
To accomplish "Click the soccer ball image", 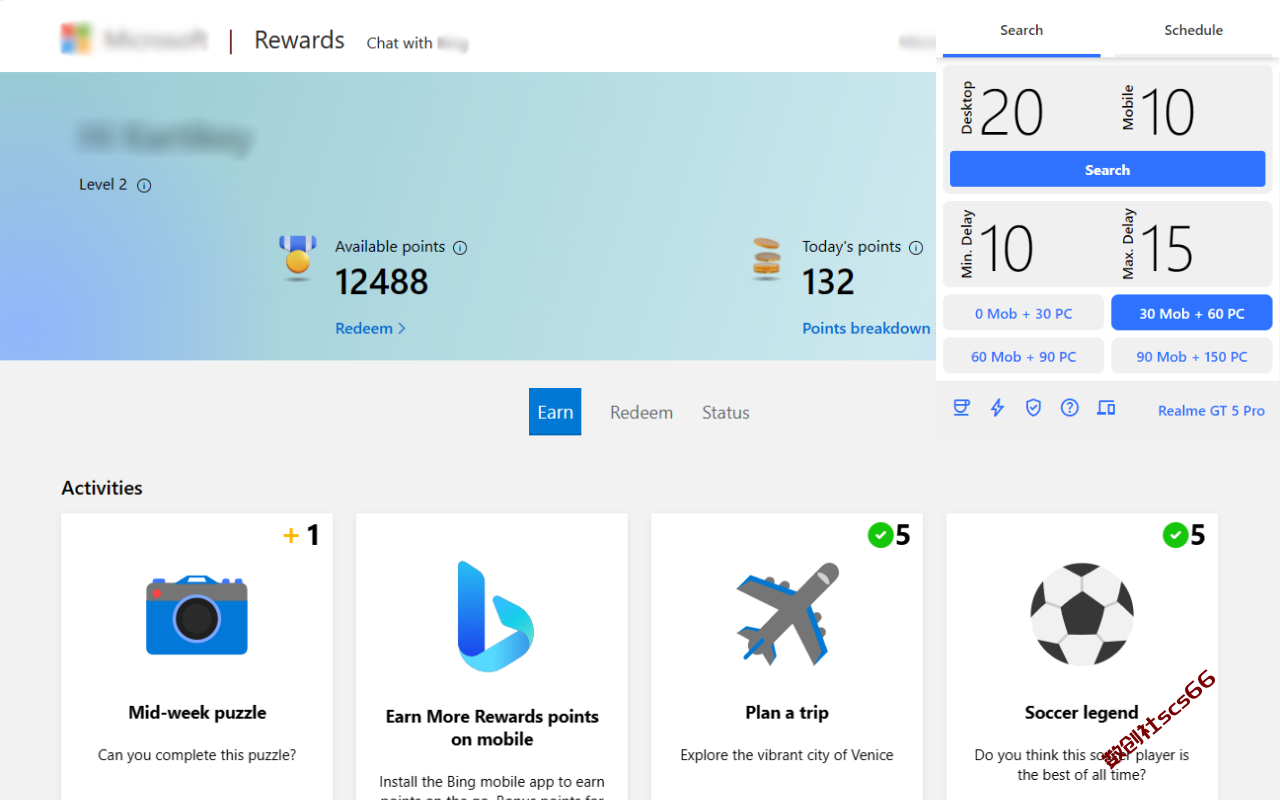I will click(x=1082, y=614).
